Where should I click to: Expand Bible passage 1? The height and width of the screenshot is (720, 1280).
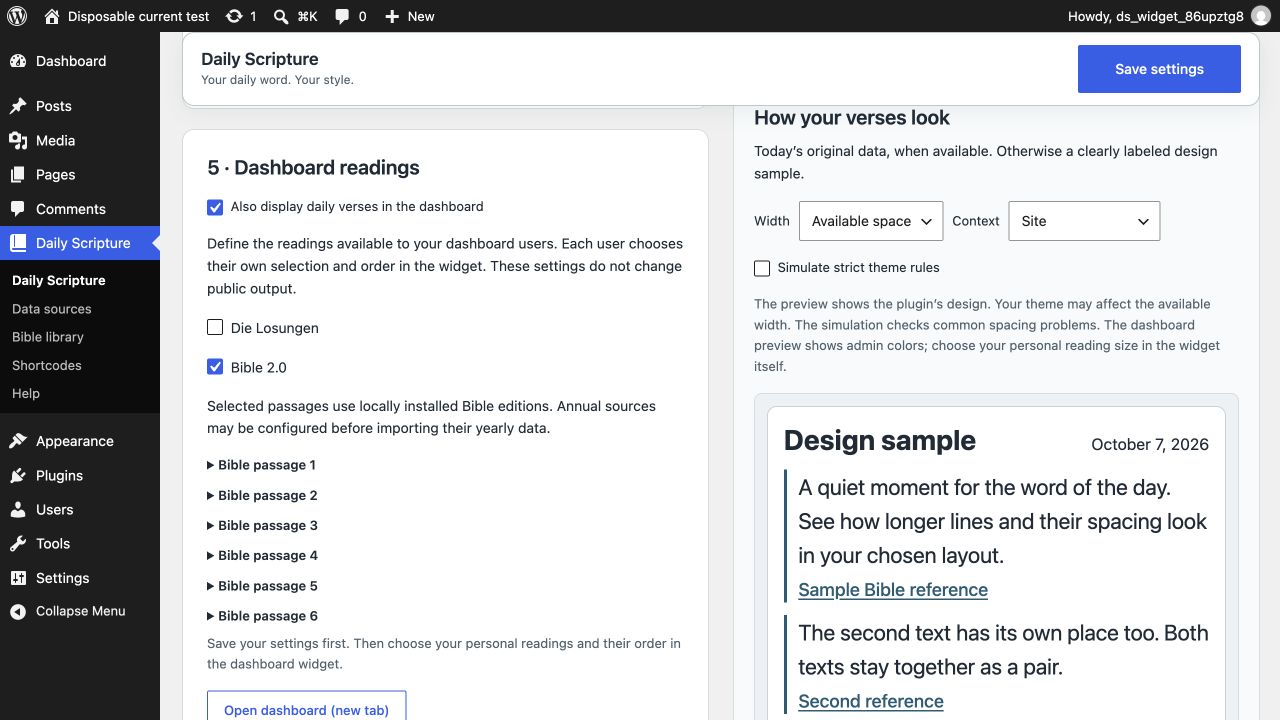(x=262, y=465)
